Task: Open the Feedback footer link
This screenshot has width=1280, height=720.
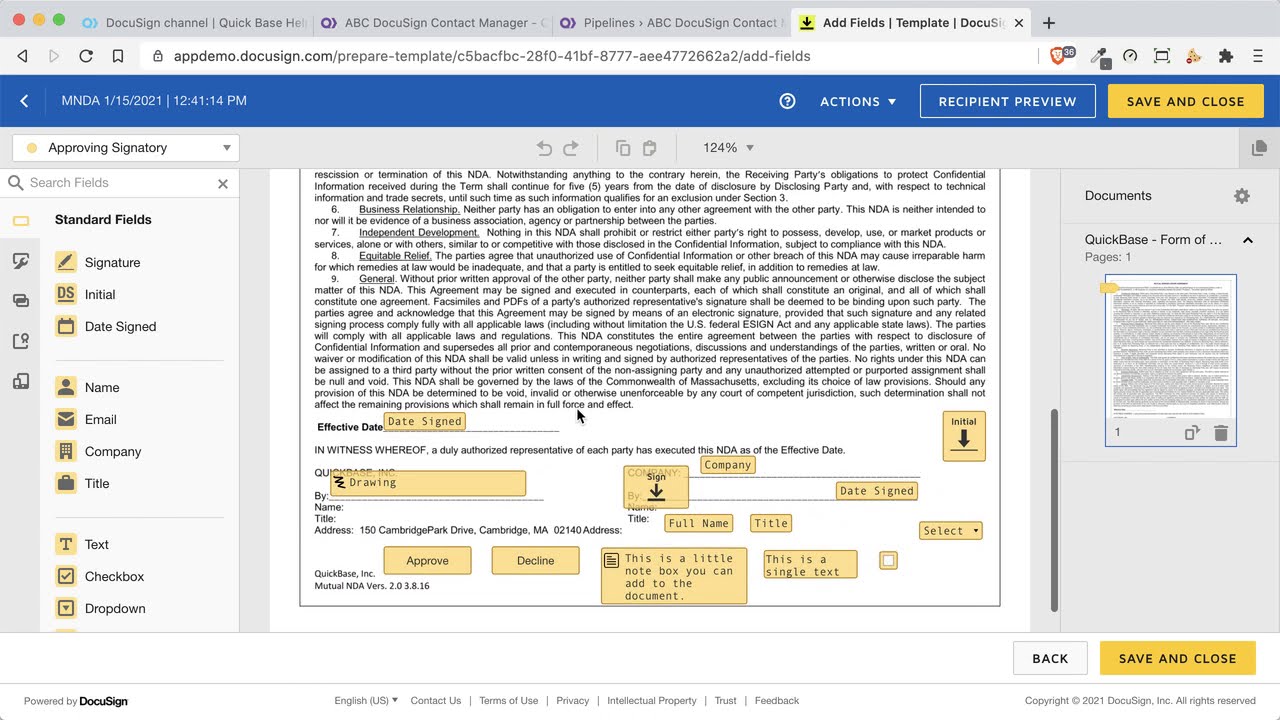Action: point(777,701)
